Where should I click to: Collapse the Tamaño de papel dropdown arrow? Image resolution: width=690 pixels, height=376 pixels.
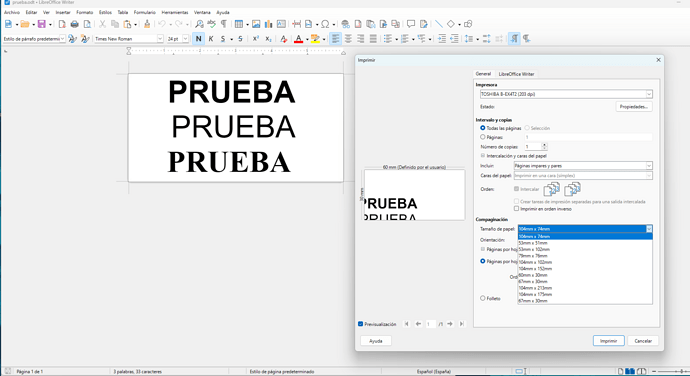[x=649, y=229]
